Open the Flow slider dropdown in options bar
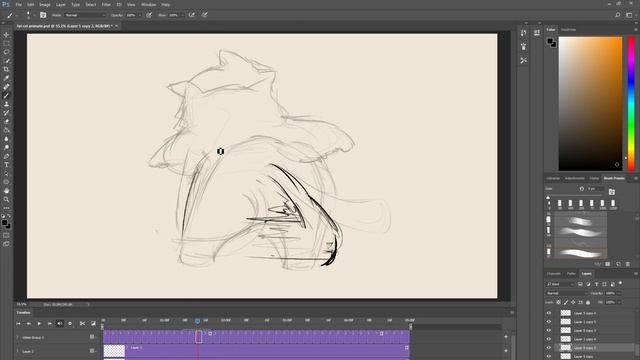This screenshot has height=360, width=640. (182, 15)
